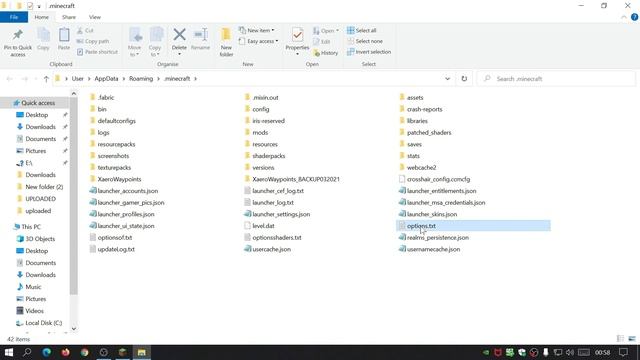Switch to the Home ribbon tab
This screenshot has width=640, height=360.
click(41, 17)
